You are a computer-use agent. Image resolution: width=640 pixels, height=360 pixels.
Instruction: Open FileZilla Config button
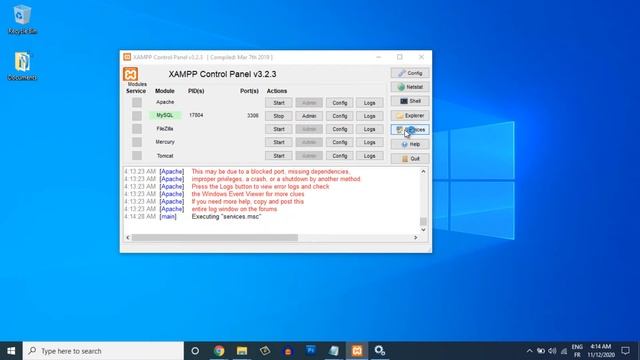(339, 129)
